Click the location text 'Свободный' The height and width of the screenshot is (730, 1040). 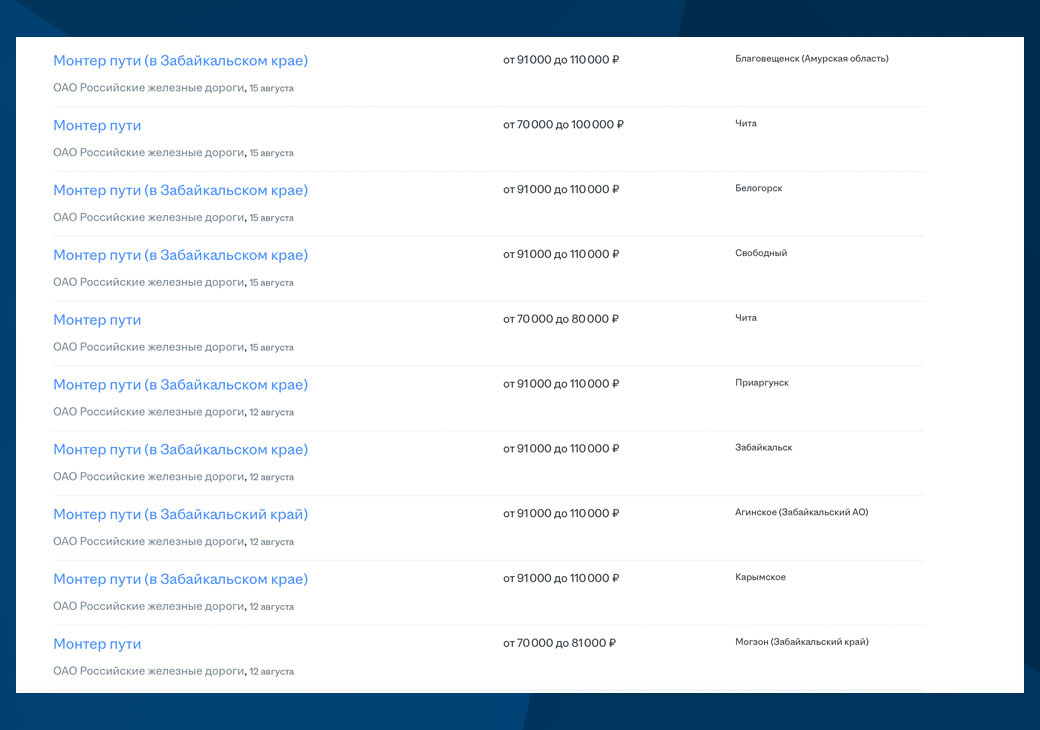coord(761,253)
